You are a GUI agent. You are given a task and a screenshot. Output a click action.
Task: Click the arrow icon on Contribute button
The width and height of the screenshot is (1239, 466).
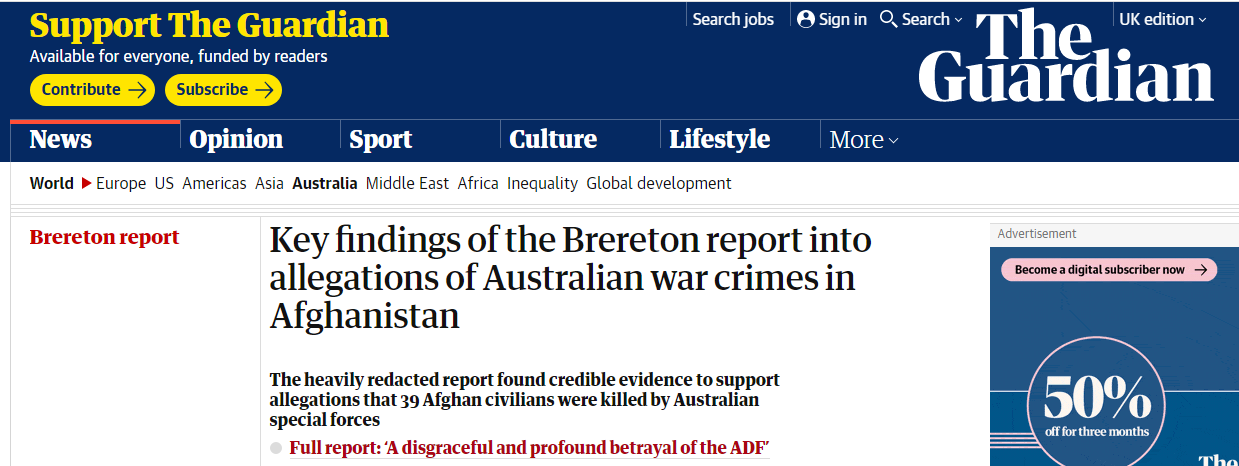point(138,90)
